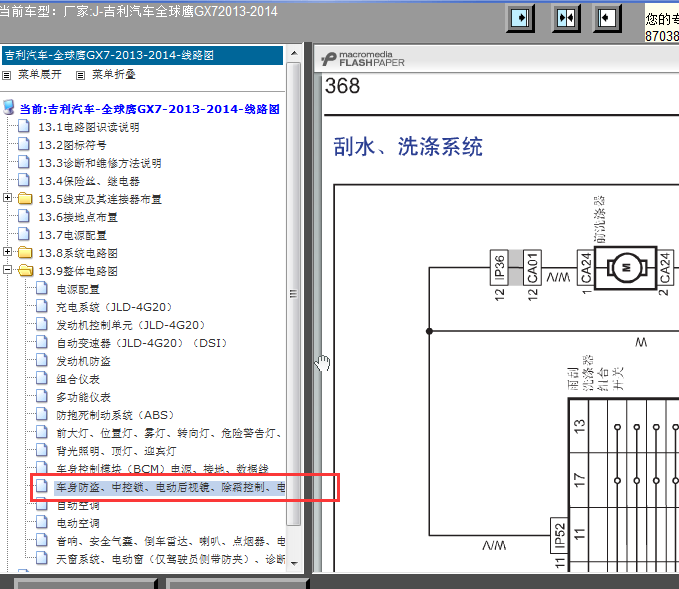Click tree scrollbar down arrow
The width and height of the screenshot is (679, 589).
pos(294,563)
